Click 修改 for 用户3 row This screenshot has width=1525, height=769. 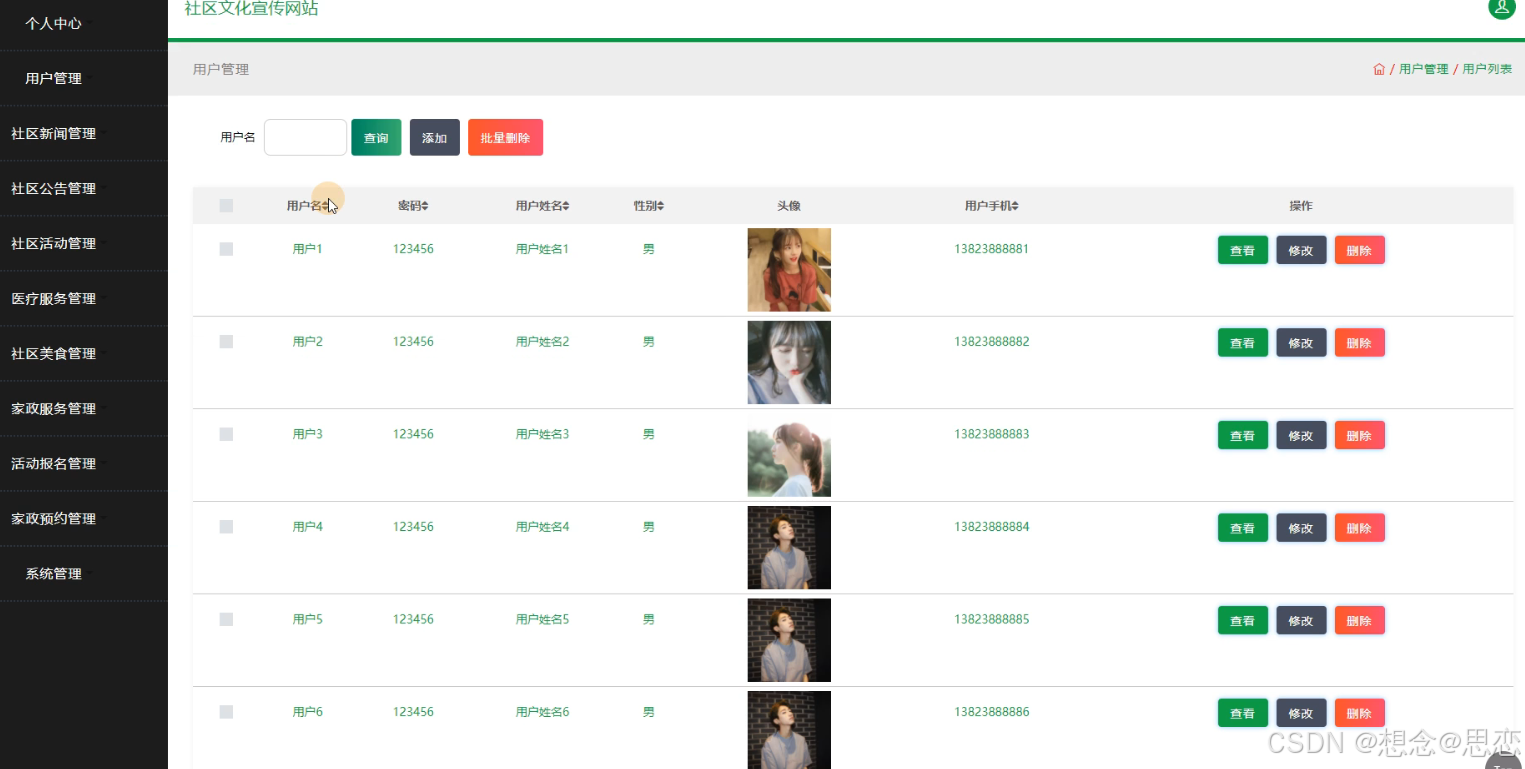tap(1301, 435)
